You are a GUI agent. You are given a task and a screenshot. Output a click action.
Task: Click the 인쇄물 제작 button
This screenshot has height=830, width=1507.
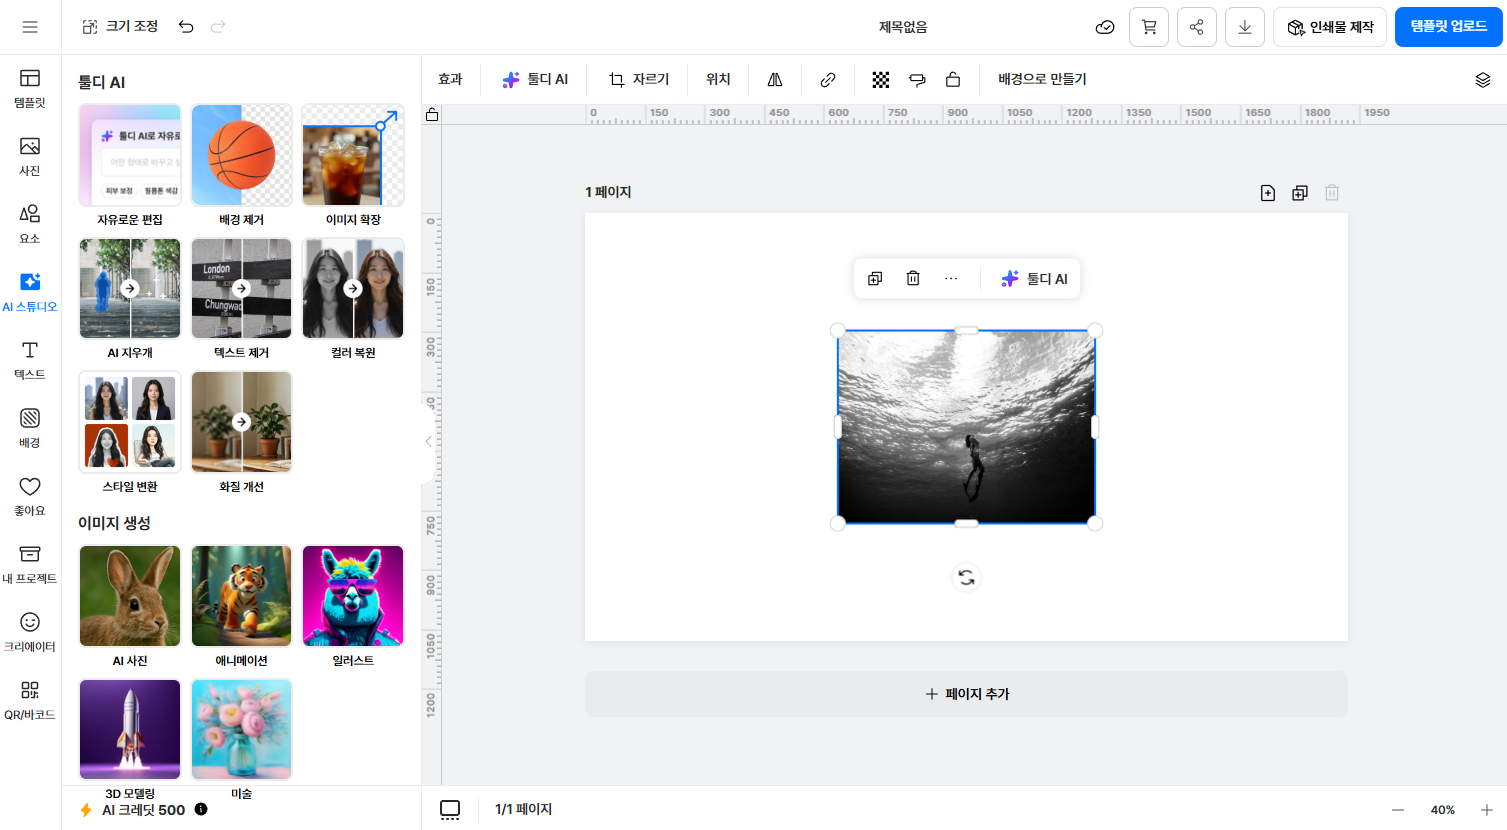pos(1330,27)
